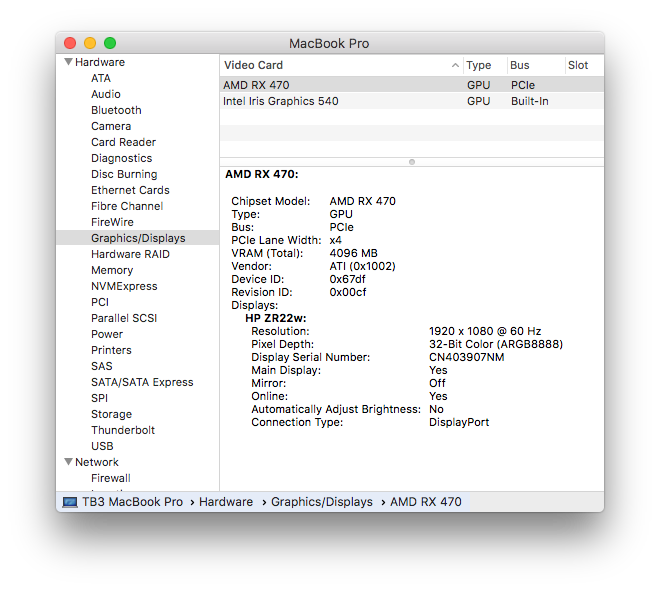The height and width of the screenshot is (592, 660).
Task: Open Hardware RAID entry
Action: (x=130, y=254)
